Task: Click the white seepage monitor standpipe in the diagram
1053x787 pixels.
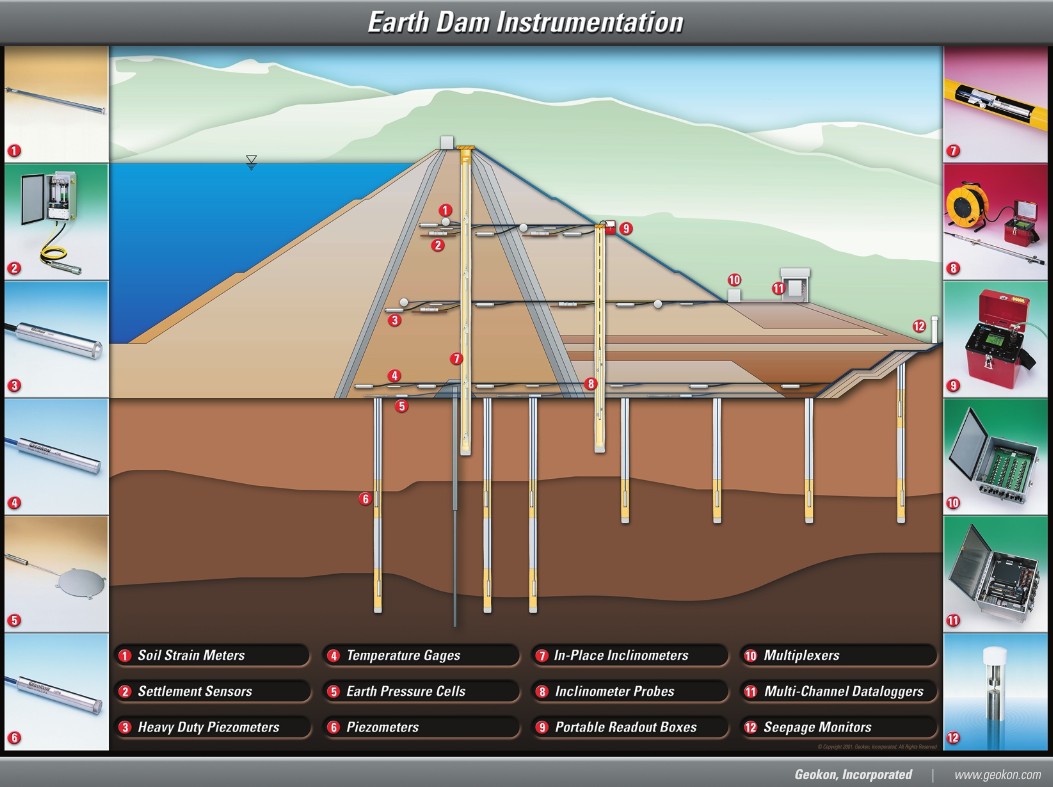Action: coord(934,330)
